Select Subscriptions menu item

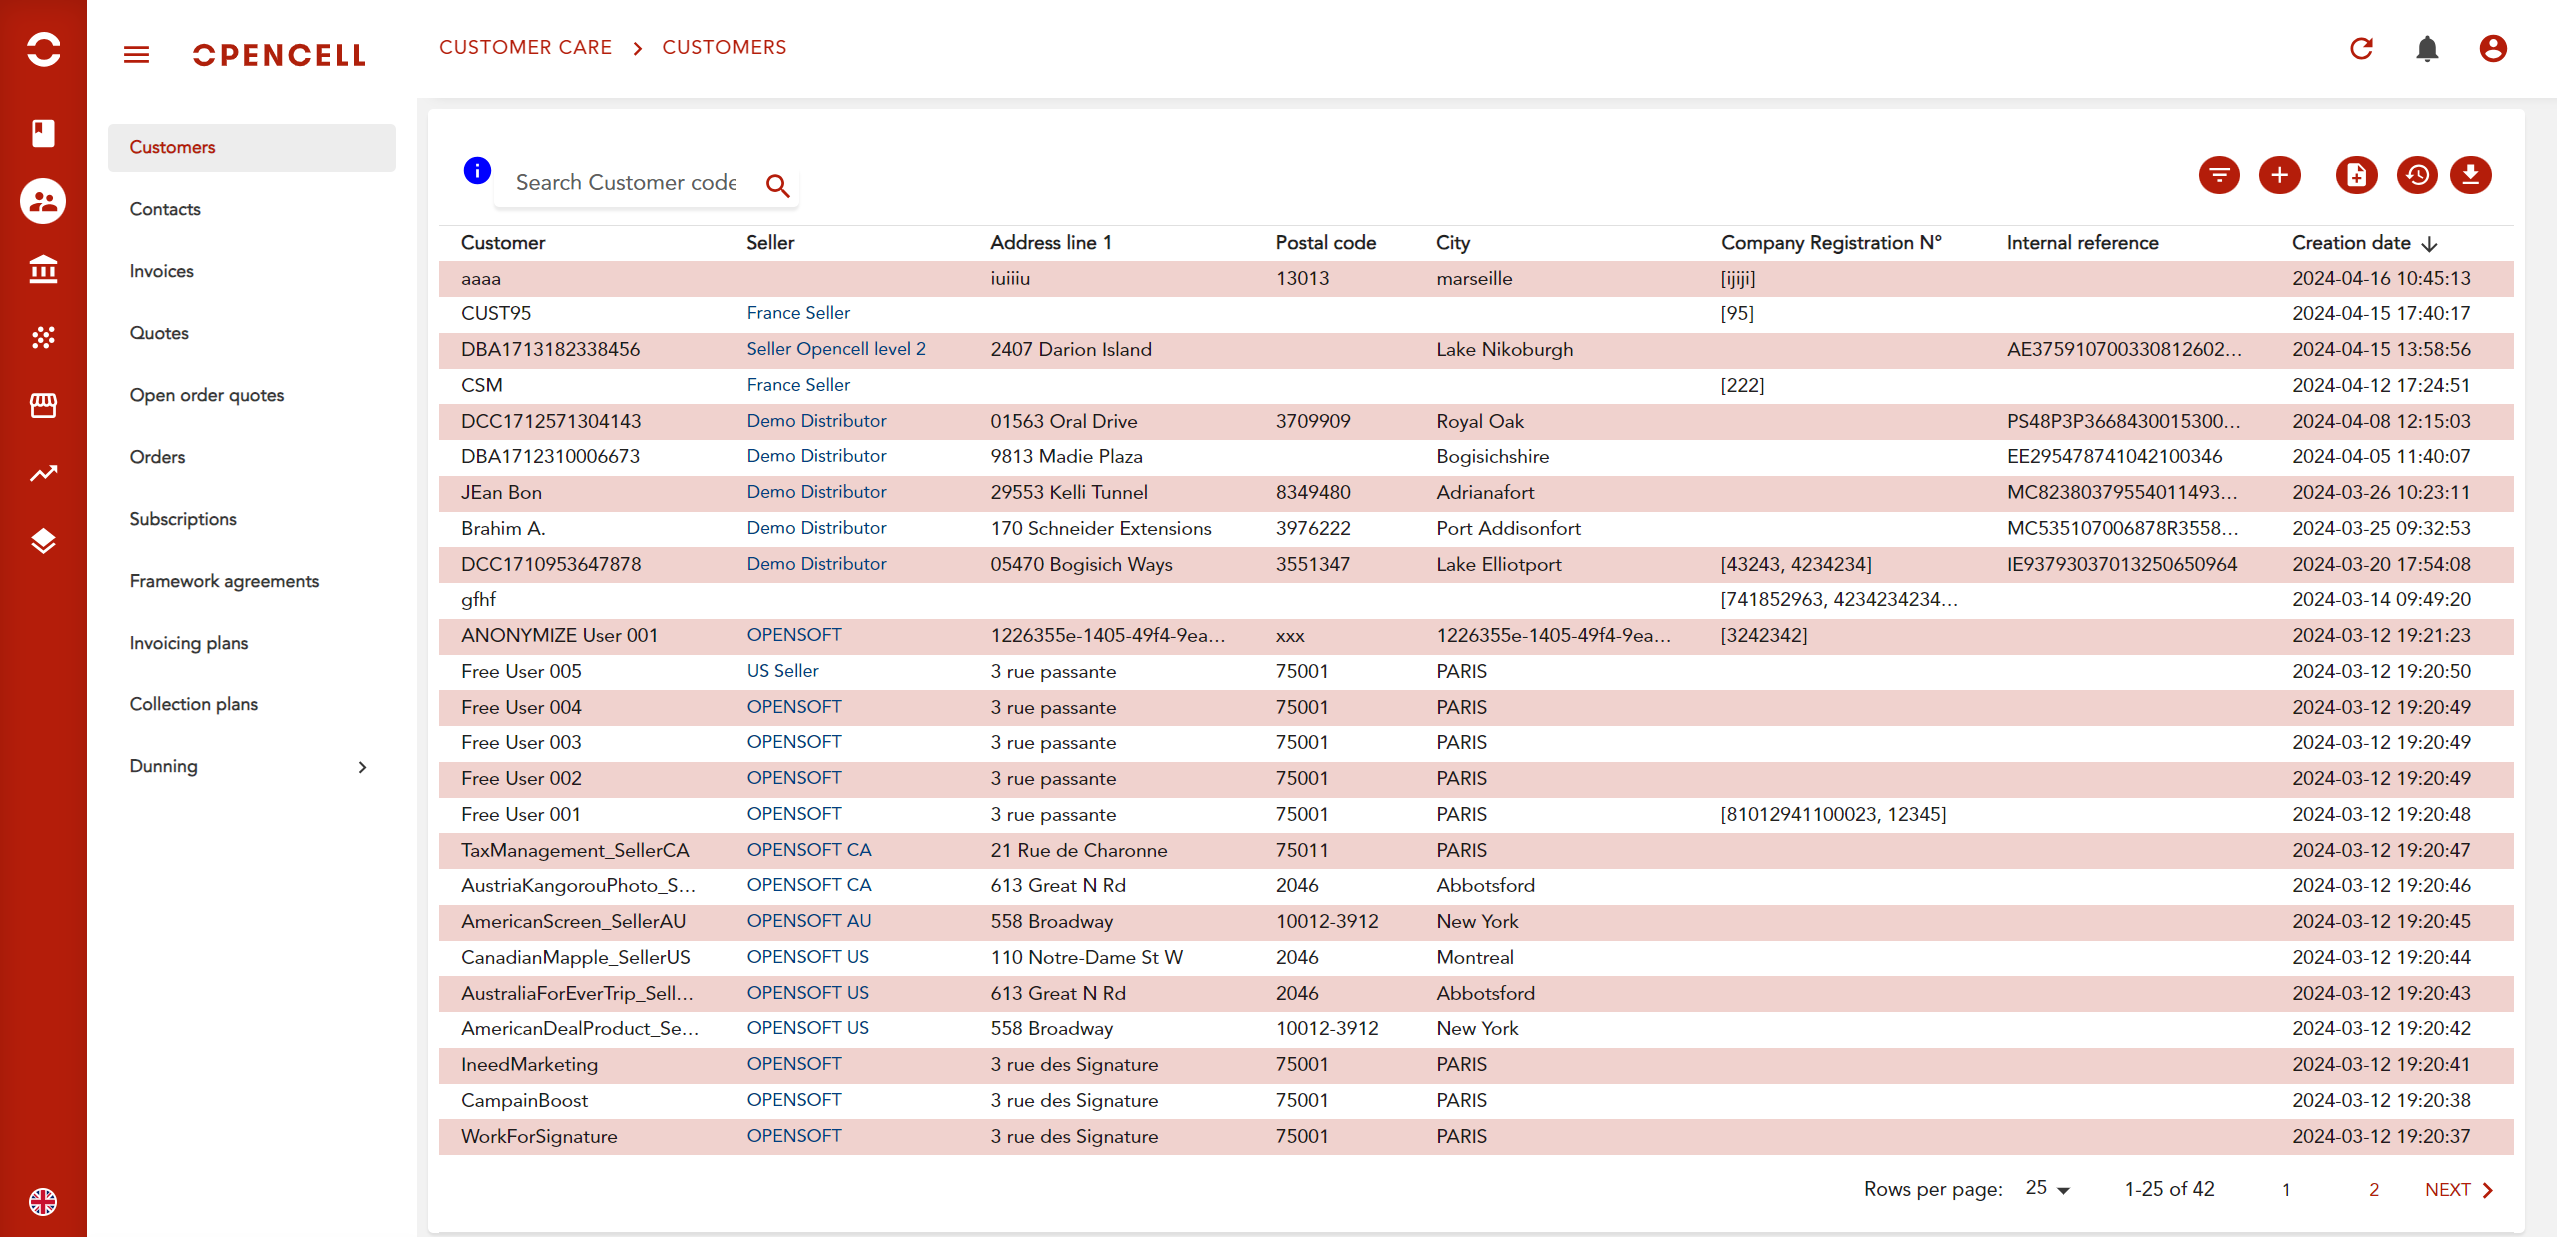point(183,519)
